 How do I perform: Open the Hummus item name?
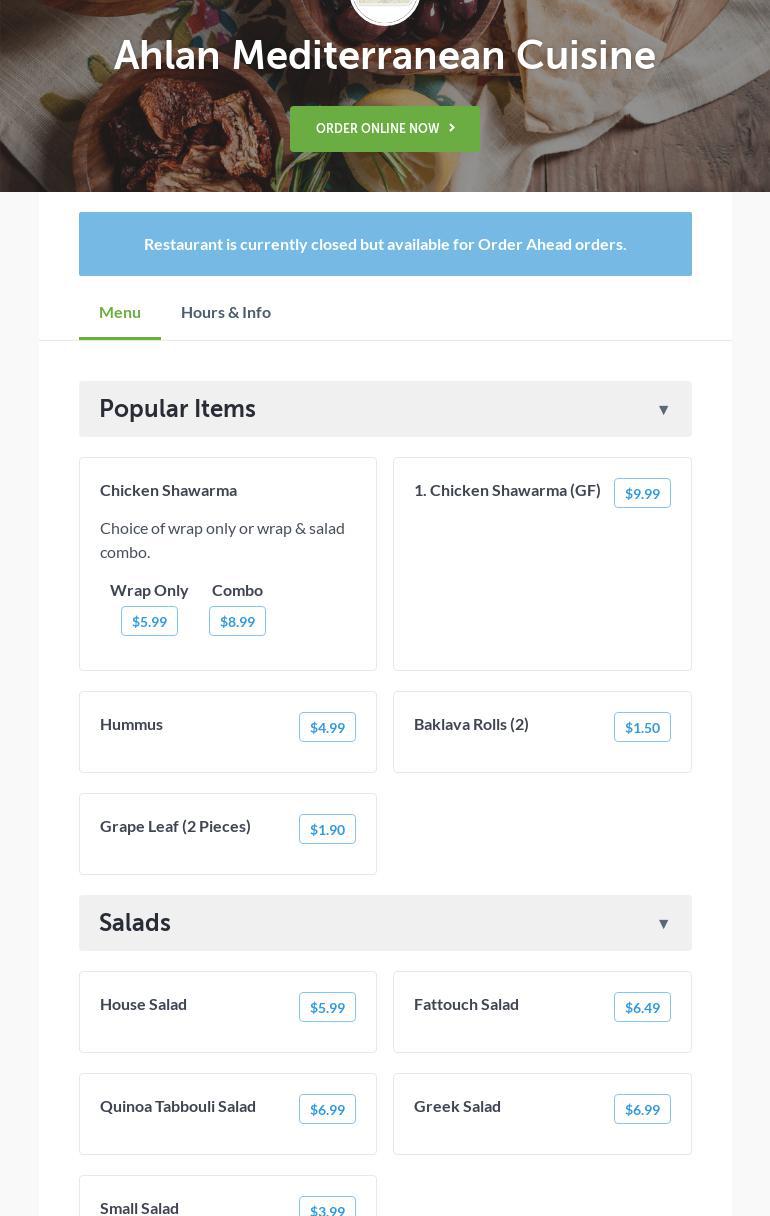[x=131, y=724]
